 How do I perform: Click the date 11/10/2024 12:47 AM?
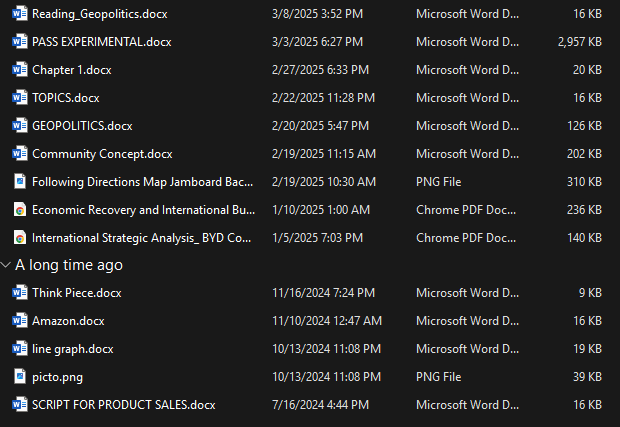pos(327,321)
